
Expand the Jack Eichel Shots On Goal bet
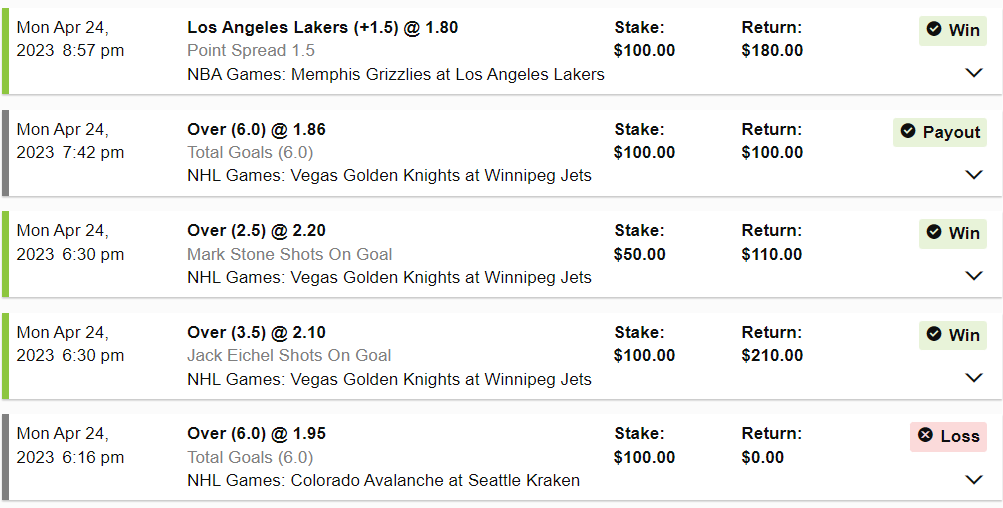(974, 378)
